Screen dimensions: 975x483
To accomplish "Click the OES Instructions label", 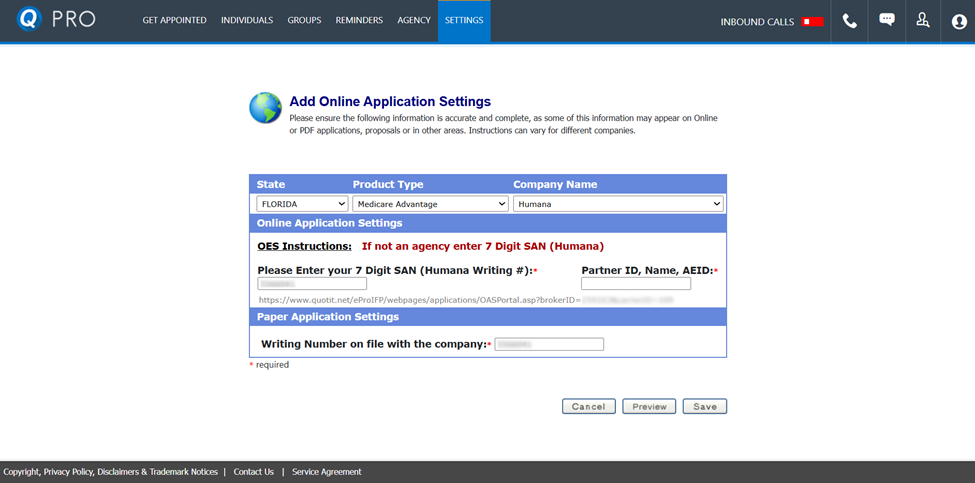I will click(x=305, y=246).
